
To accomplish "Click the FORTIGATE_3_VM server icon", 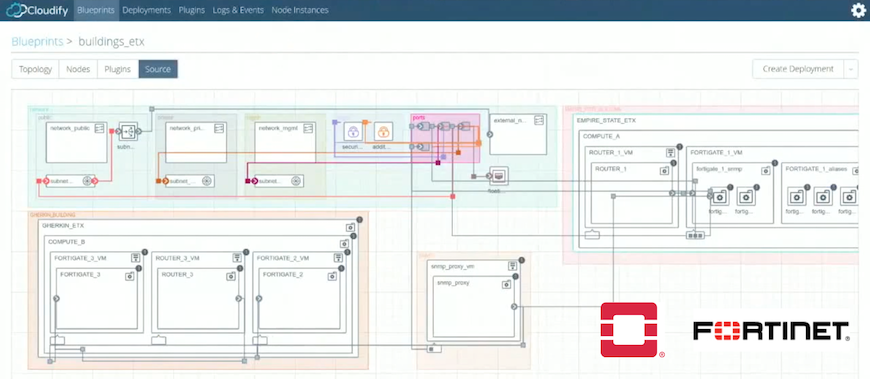I will pyautogui.click(x=135, y=258).
